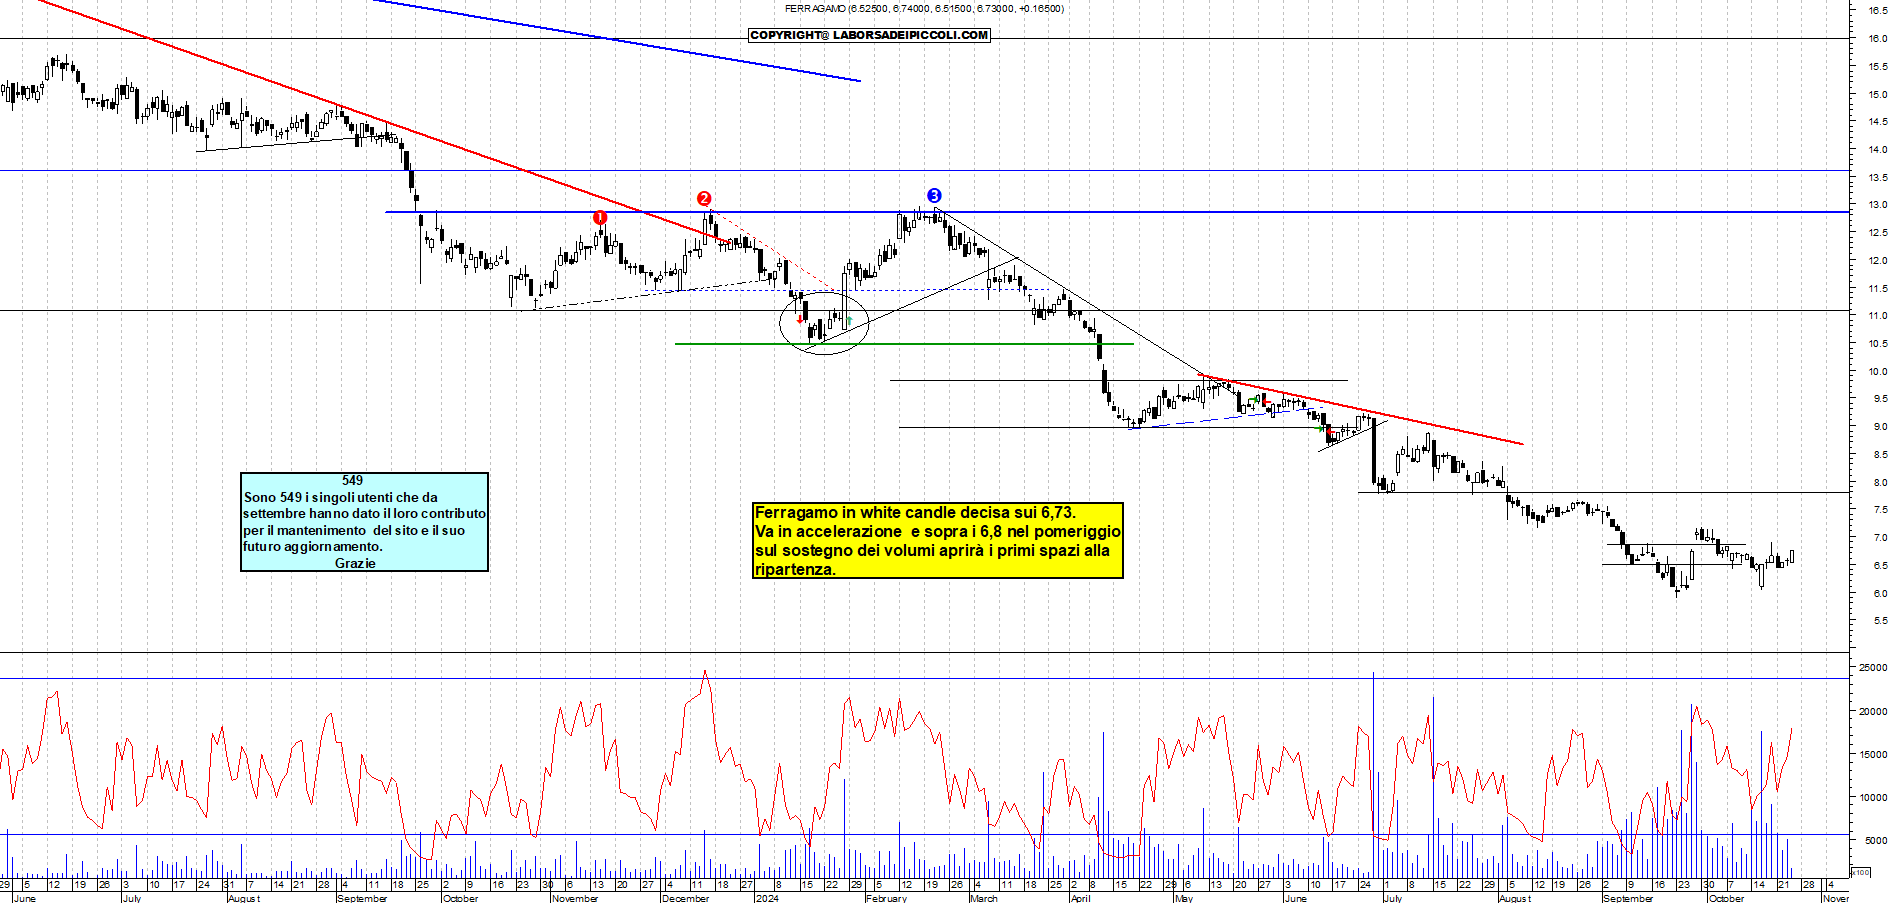Click the 2024 year label on the time axis
Image resolution: width=1890 pixels, height=903 pixels.
(767, 898)
